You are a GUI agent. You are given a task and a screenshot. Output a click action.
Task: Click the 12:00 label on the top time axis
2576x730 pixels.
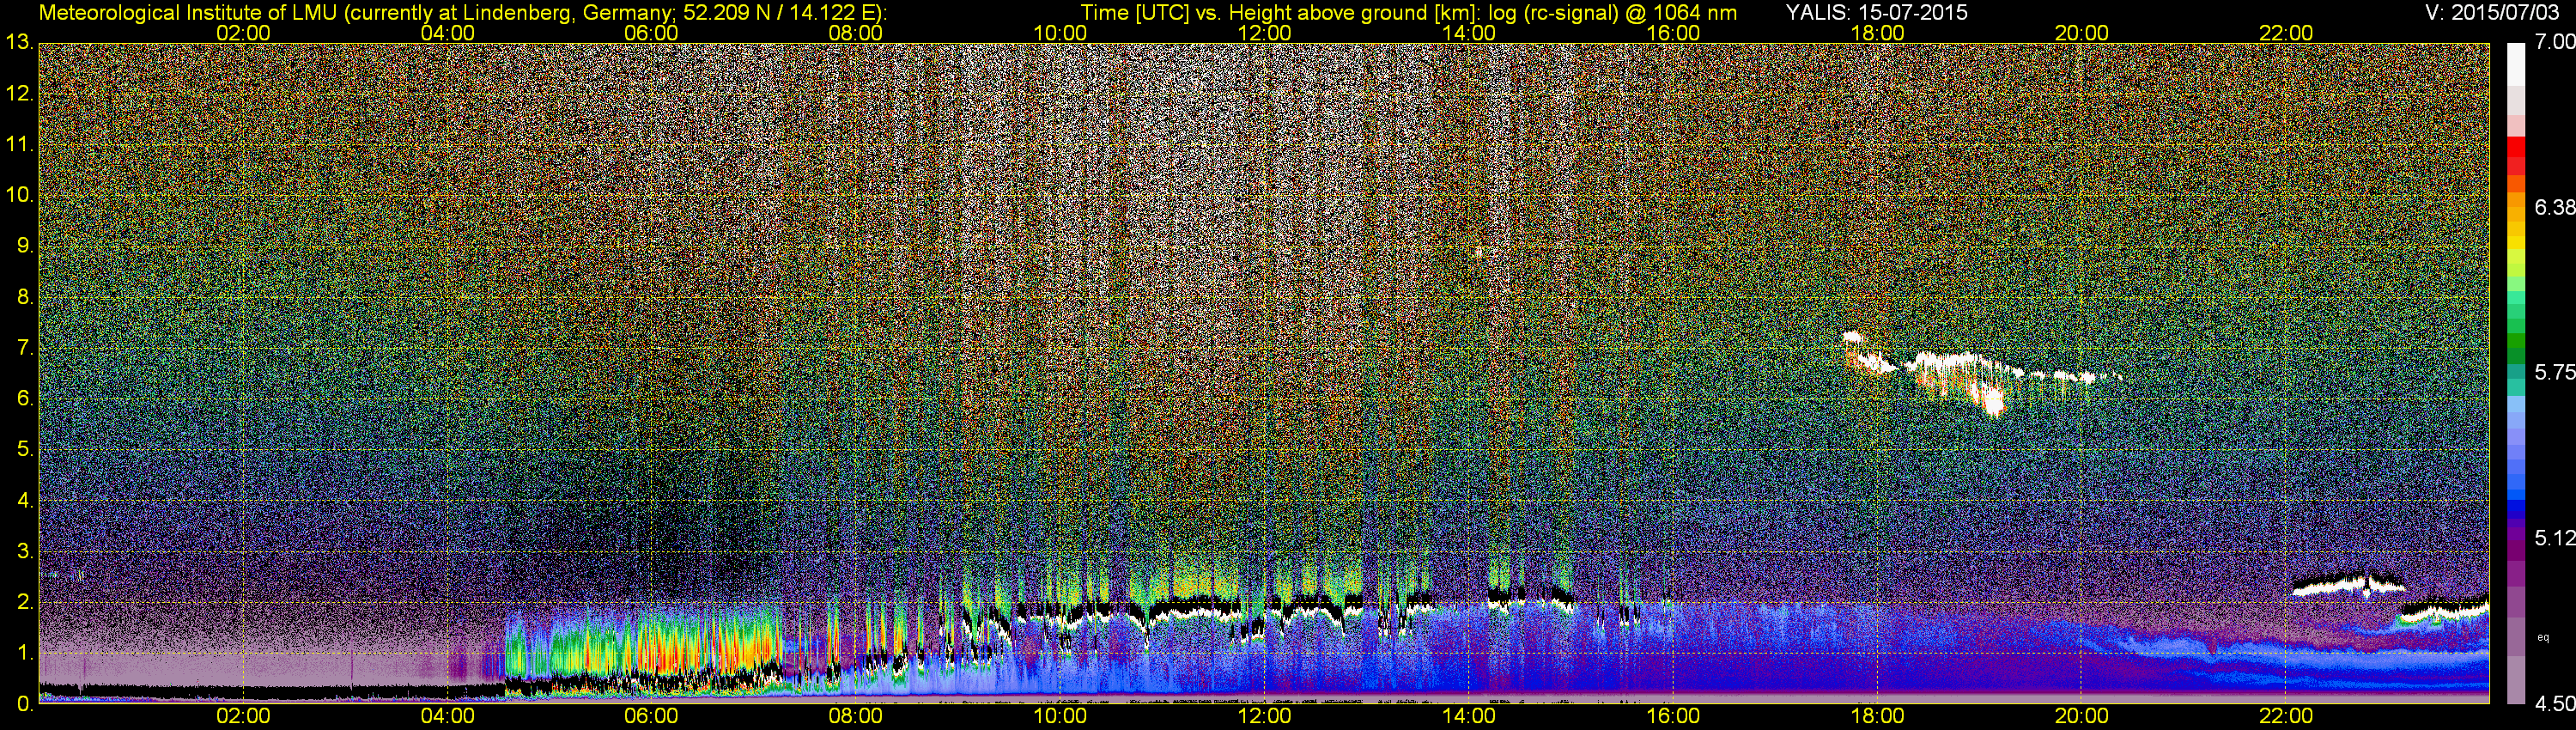[1264, 33]
